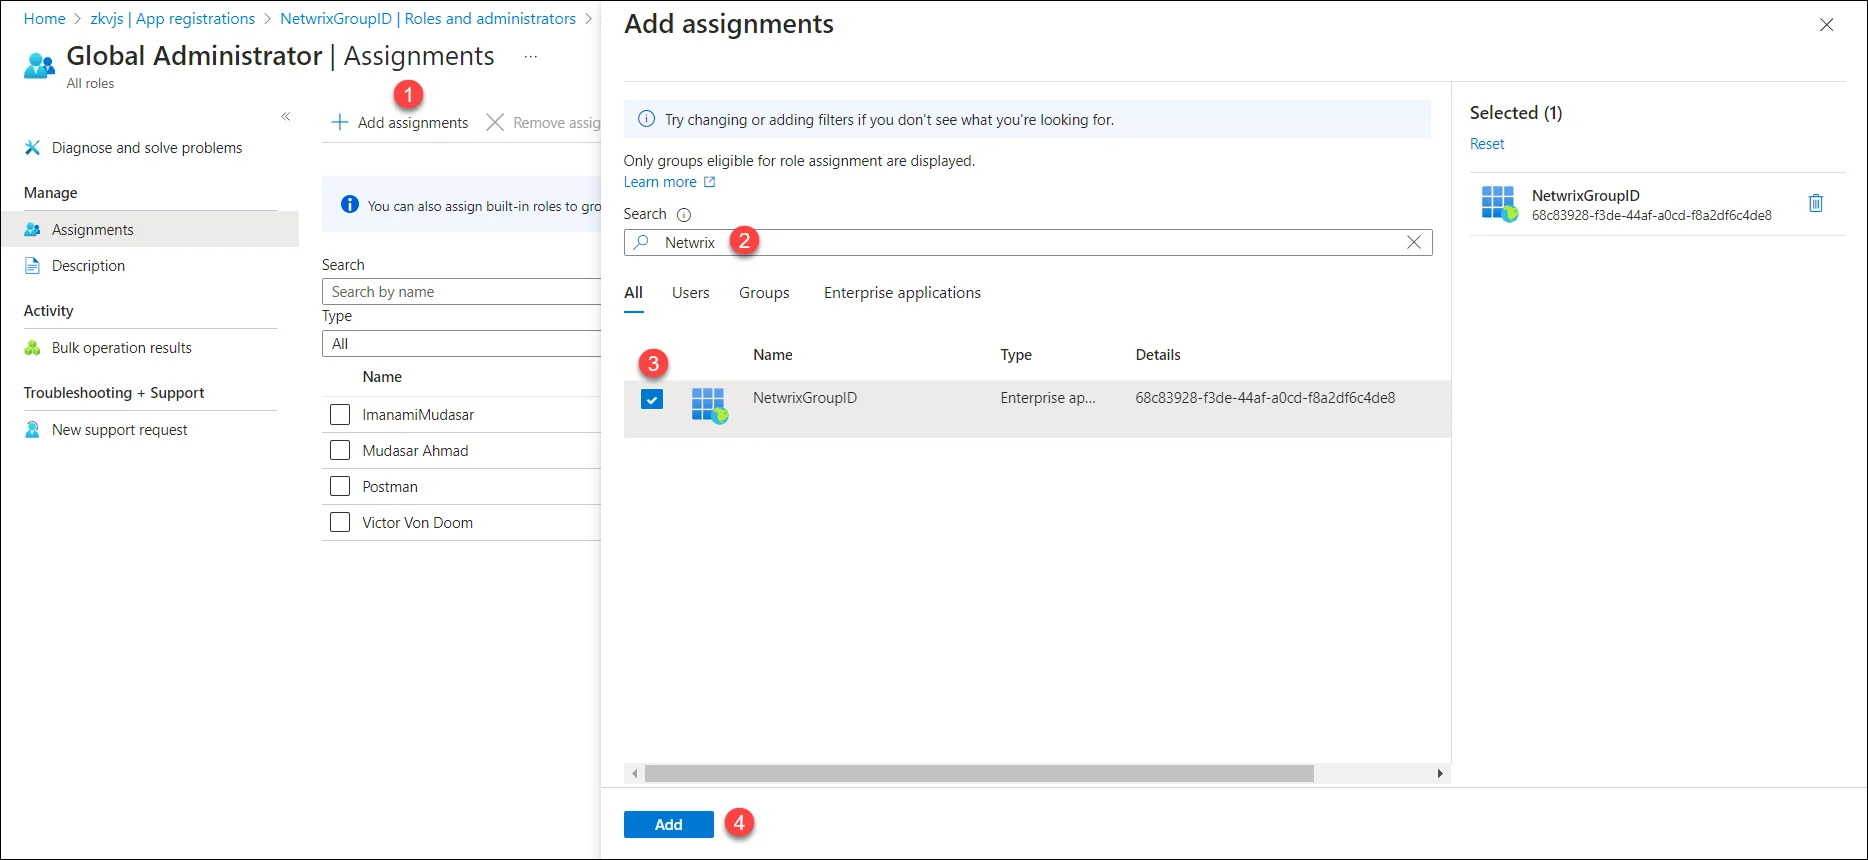This screenshot has width=1868, height=860.
Task: Click the NetwrixGroupID app icon in results
Action: pyautogui.click(x=709, y=405)
